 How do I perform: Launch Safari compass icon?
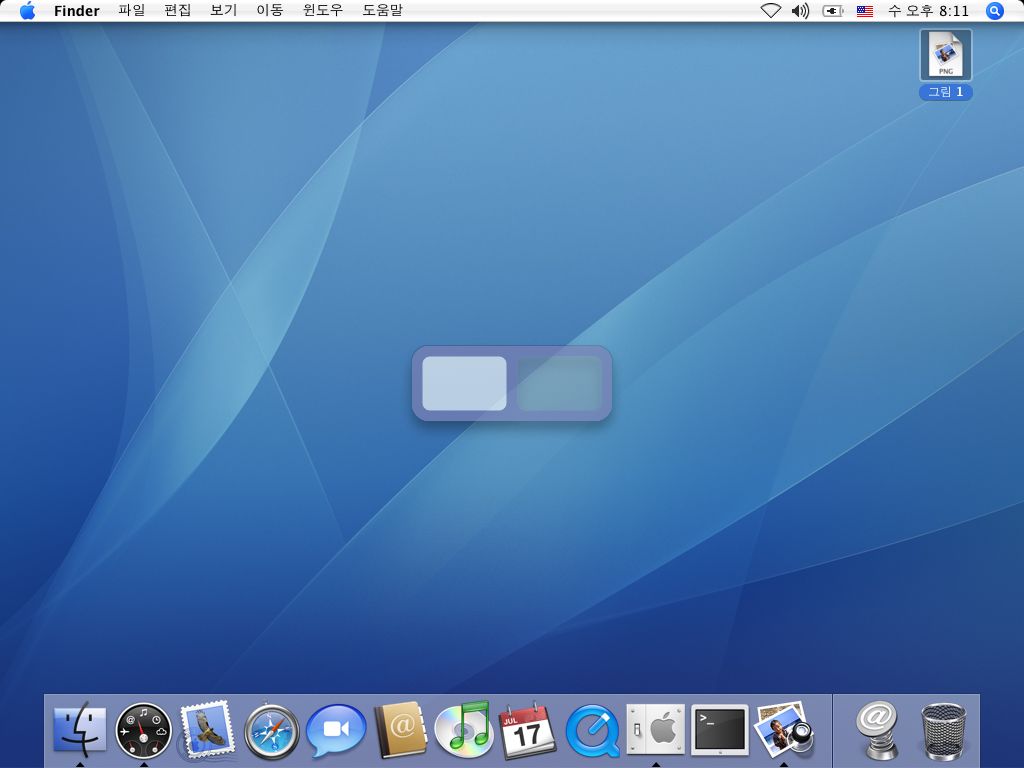tap(272, 730)
